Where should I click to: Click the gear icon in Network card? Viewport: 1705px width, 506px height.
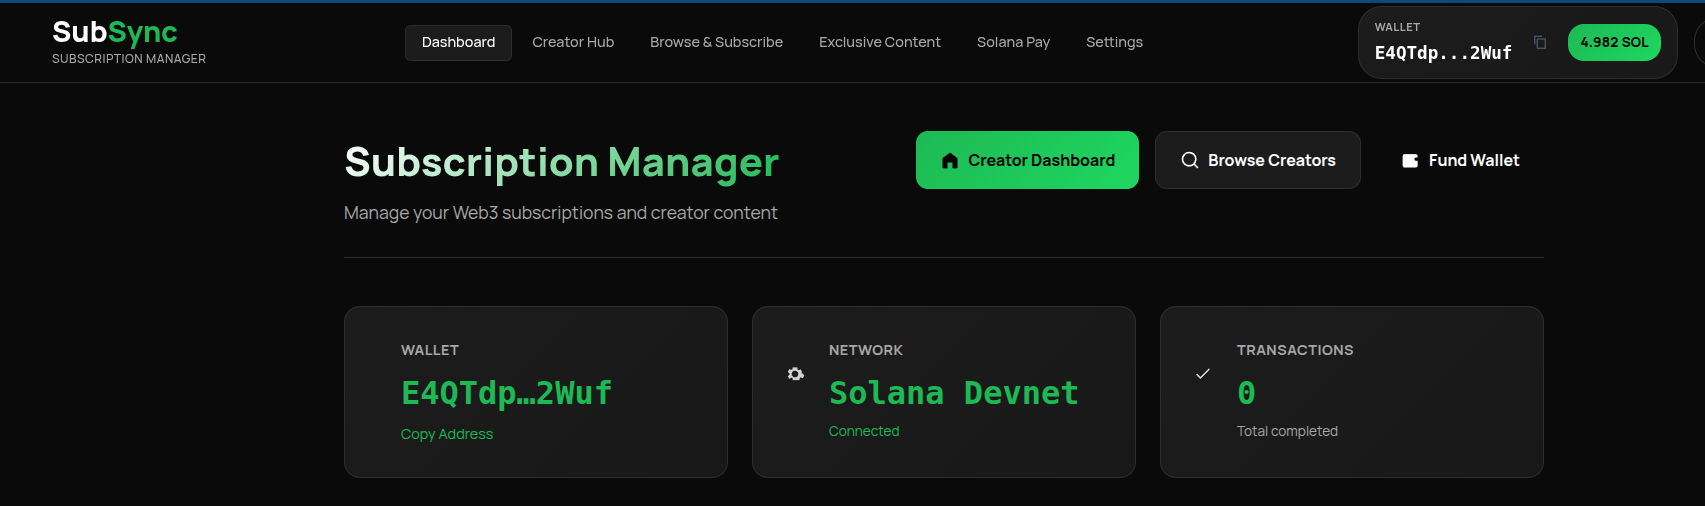(795, 374)
